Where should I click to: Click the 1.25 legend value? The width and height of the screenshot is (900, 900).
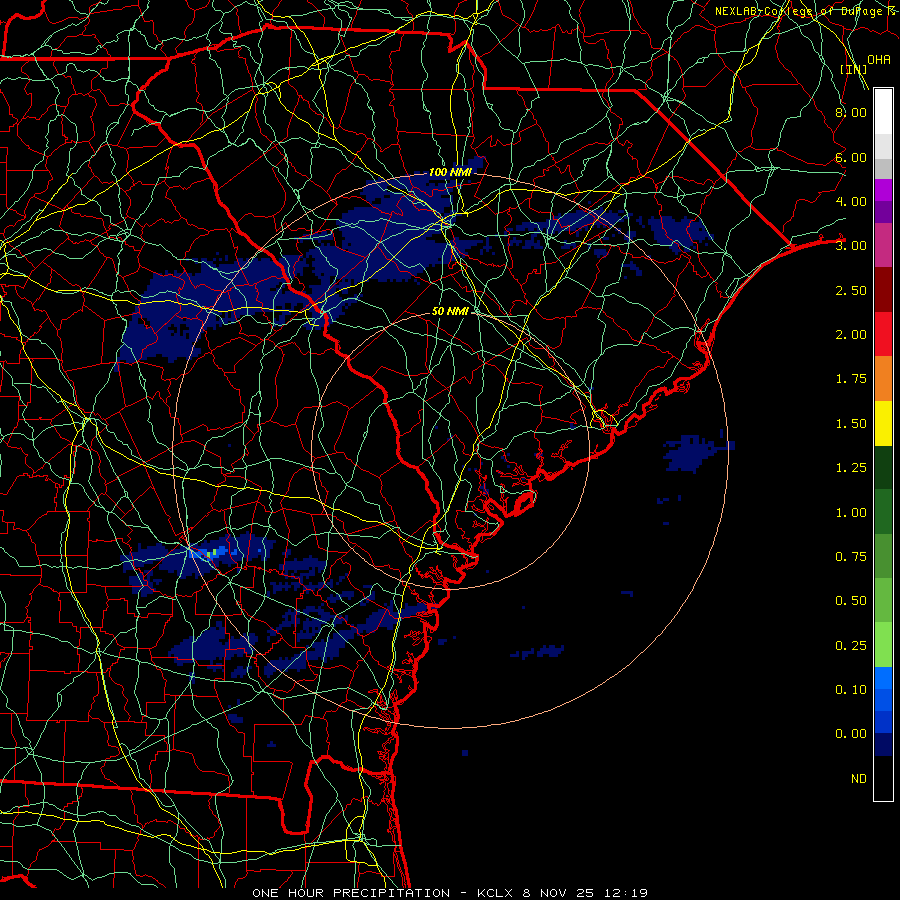pos(851,468)
